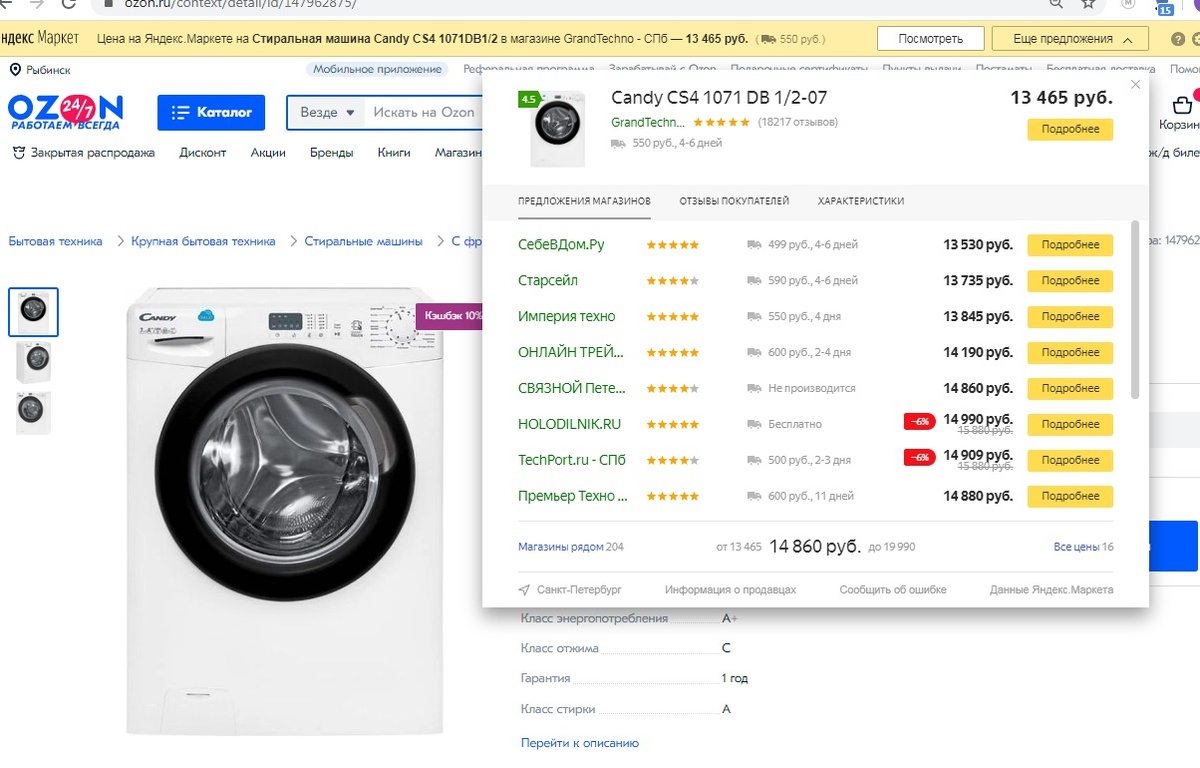The height and width of the screenshot is (768, 1200).
Task: Open the Бренды menu item
Action: tap(331, 153)
